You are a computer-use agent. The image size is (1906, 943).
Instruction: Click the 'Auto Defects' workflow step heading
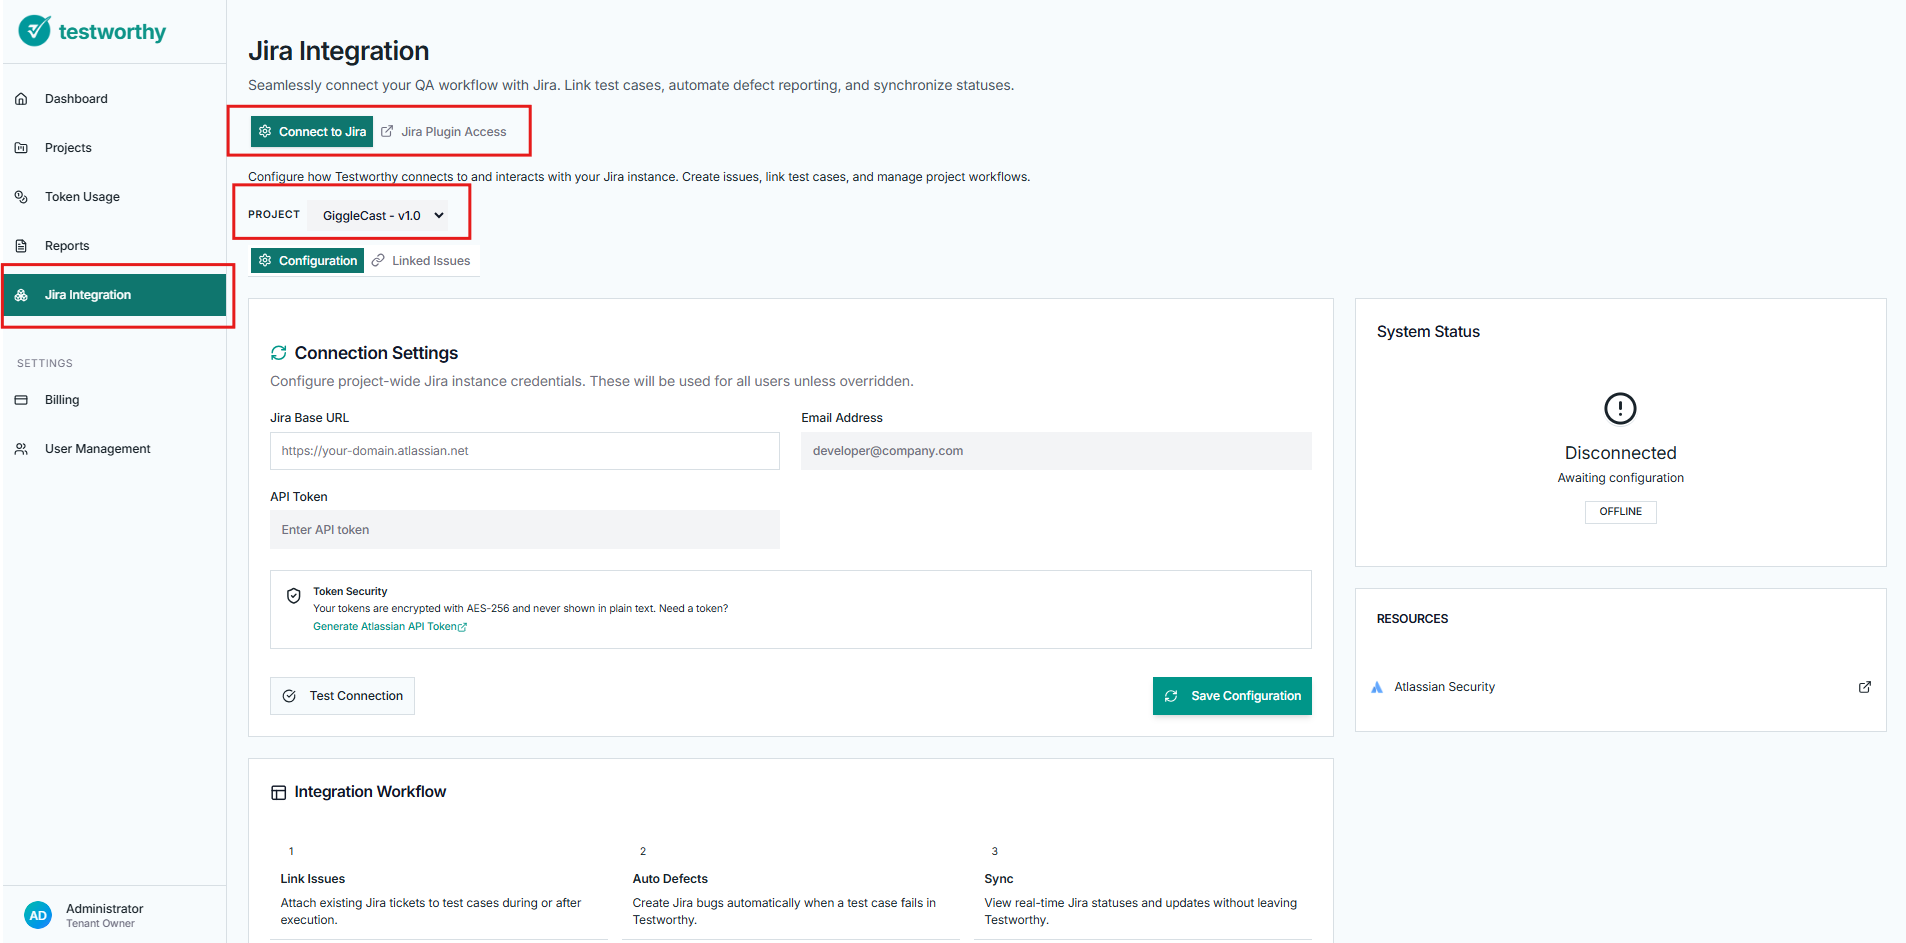(x=670, y=879)
